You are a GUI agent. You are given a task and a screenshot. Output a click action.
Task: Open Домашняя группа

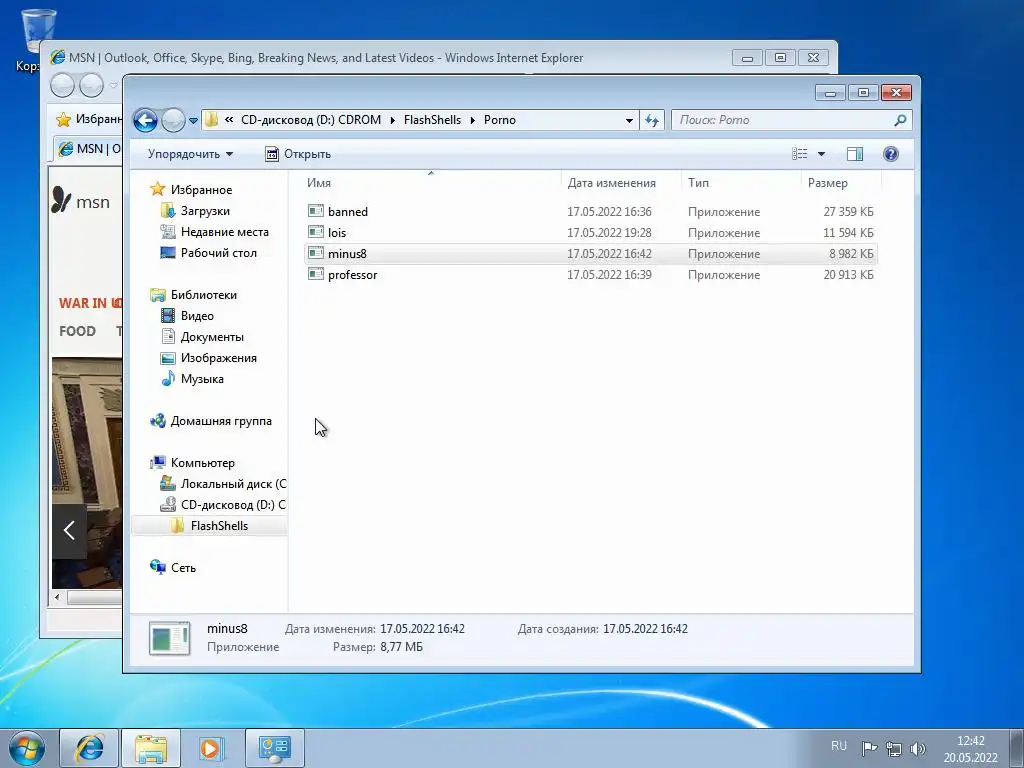coord(221,421)
